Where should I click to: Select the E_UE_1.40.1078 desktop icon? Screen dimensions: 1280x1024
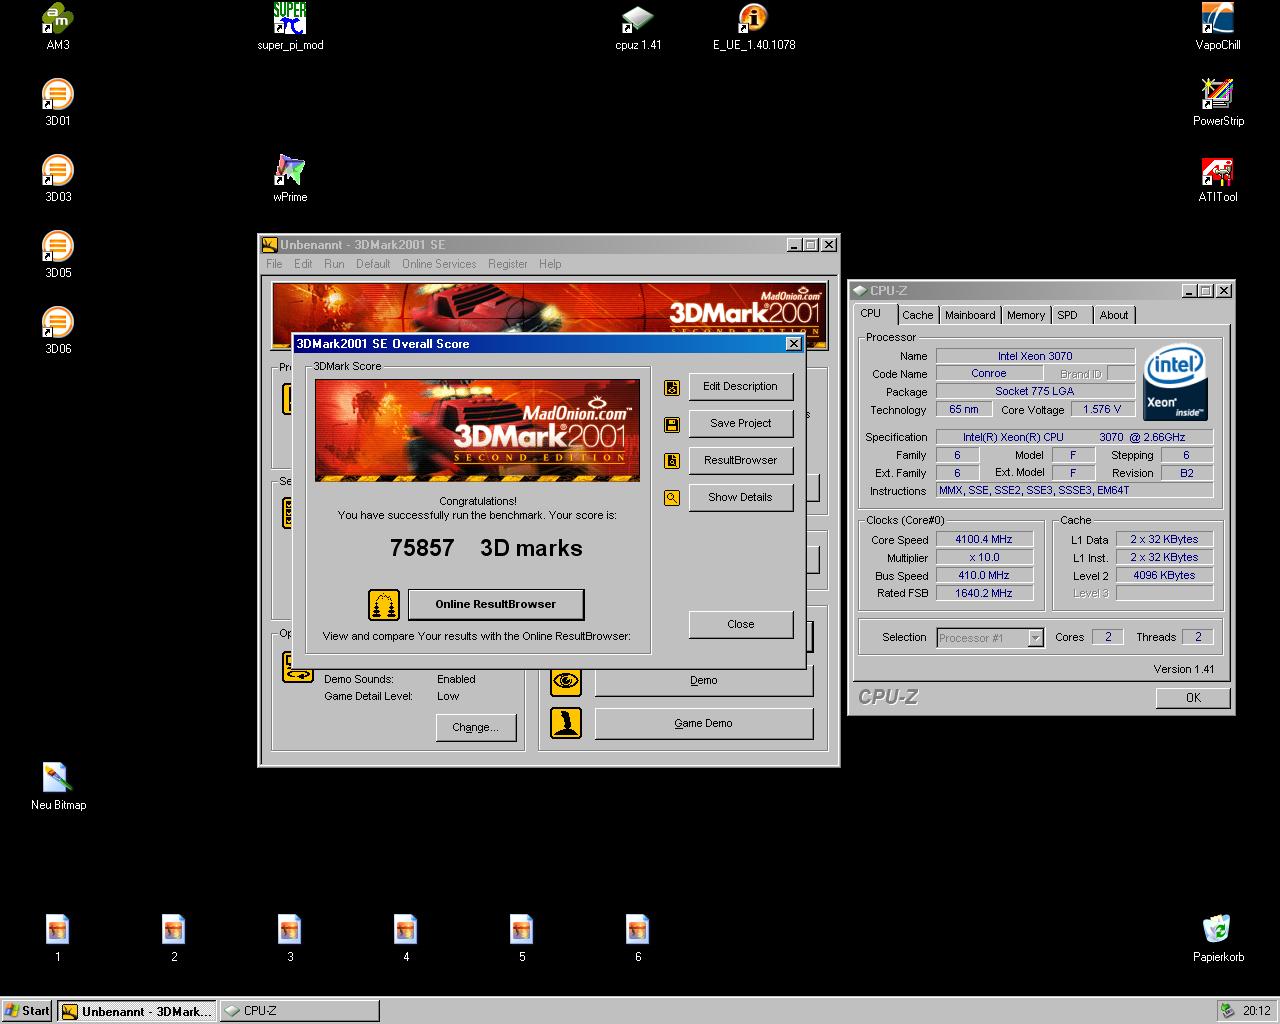point(754,19)
